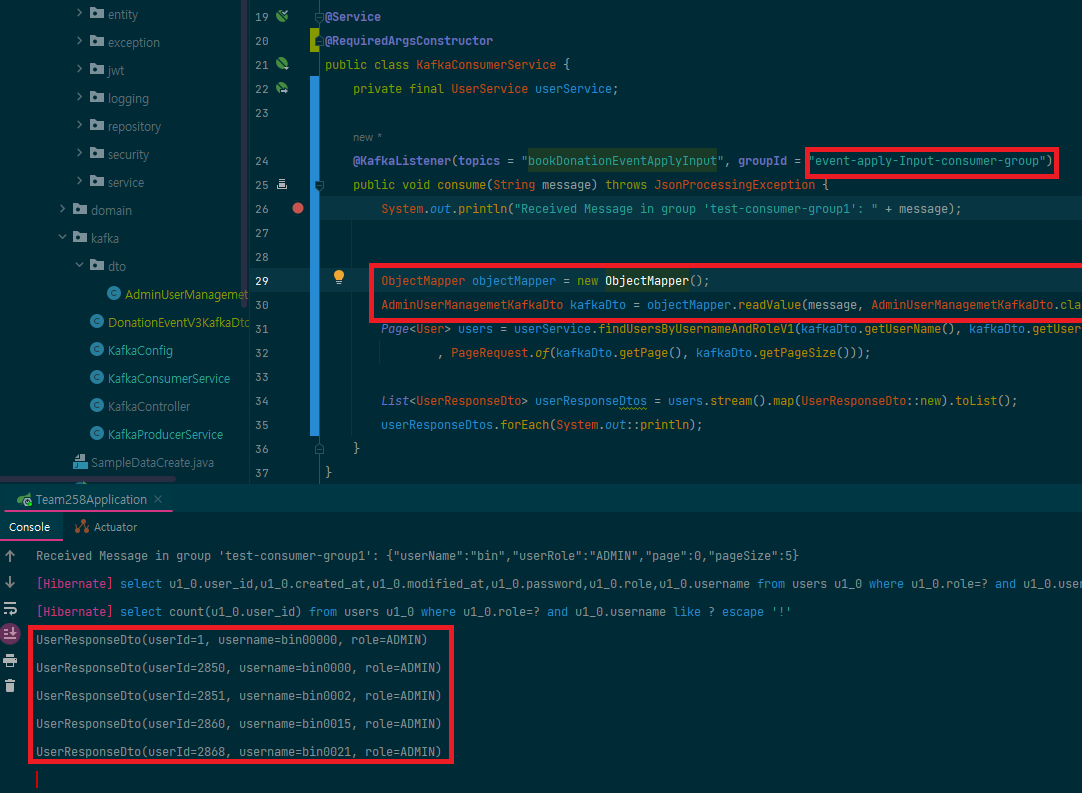Toggle soft-wrap in the console

coord(10,609)
